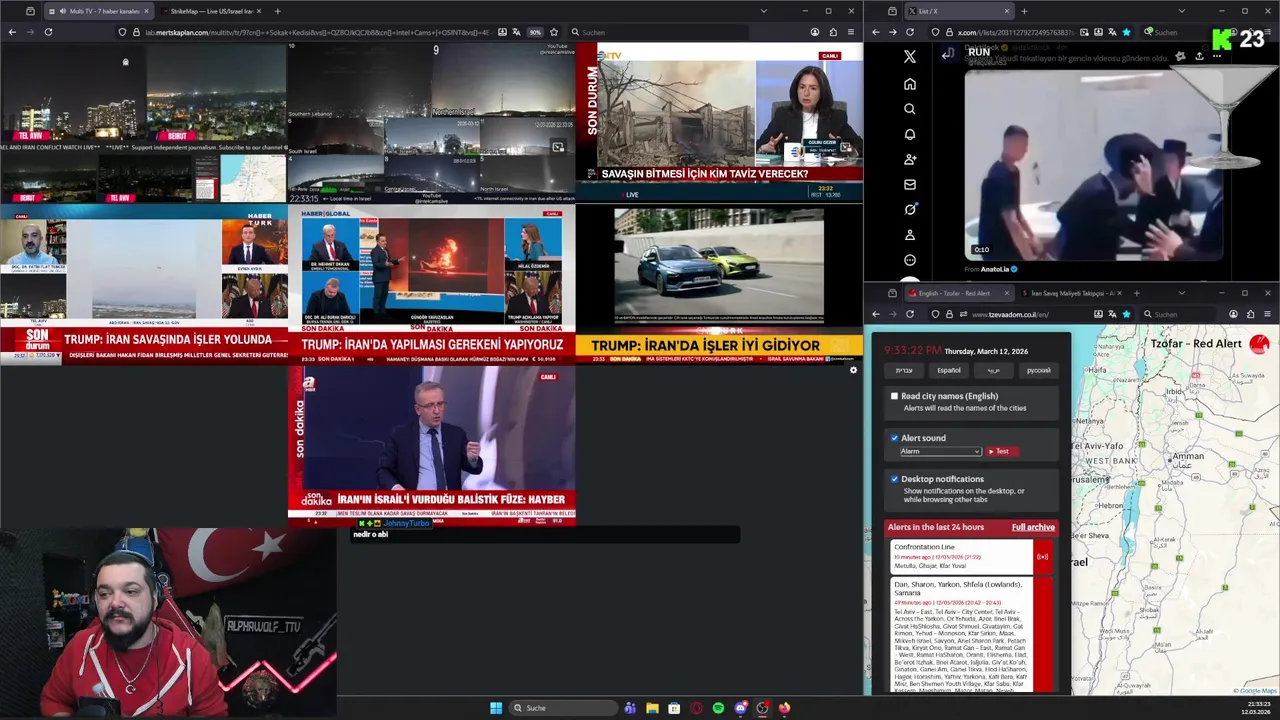Click Windows taskbar Suche search box

coord(562,708)
